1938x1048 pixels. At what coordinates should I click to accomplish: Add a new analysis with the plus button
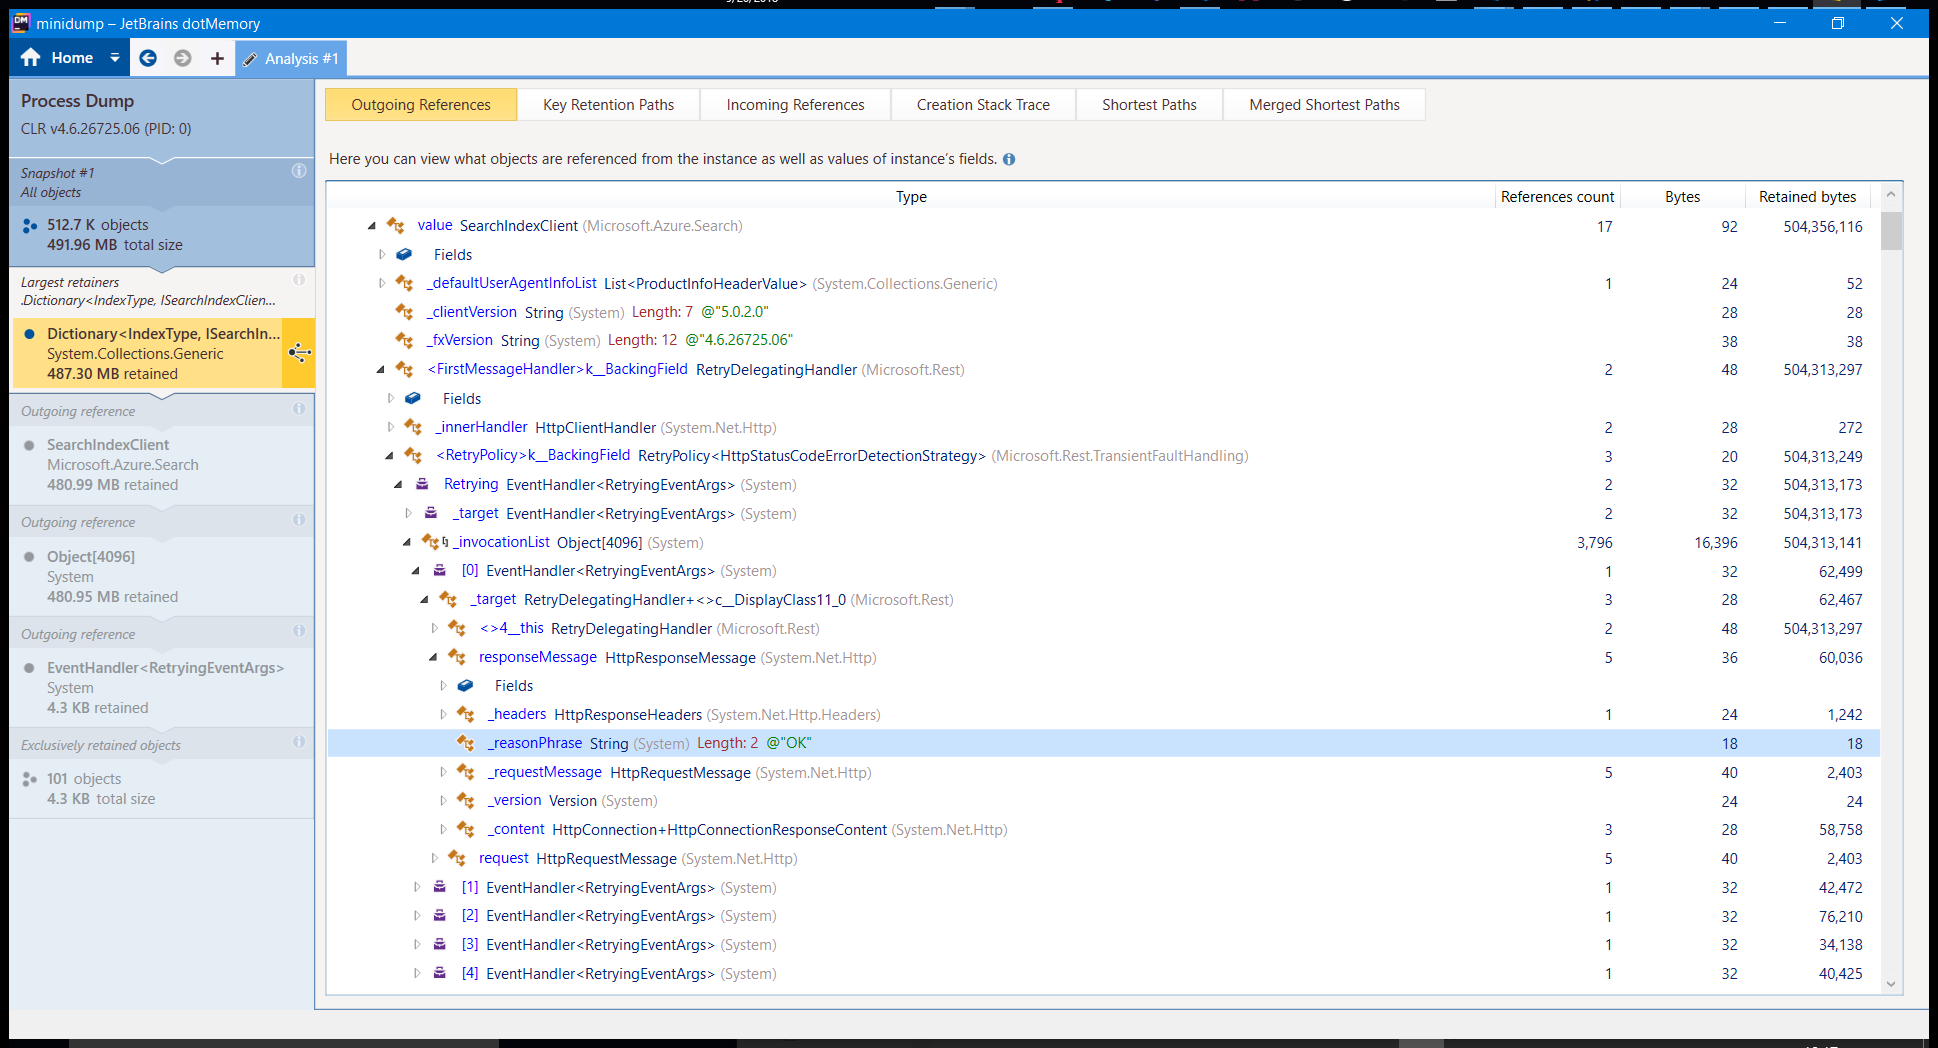pyautogui.click(x=217, y=58)
